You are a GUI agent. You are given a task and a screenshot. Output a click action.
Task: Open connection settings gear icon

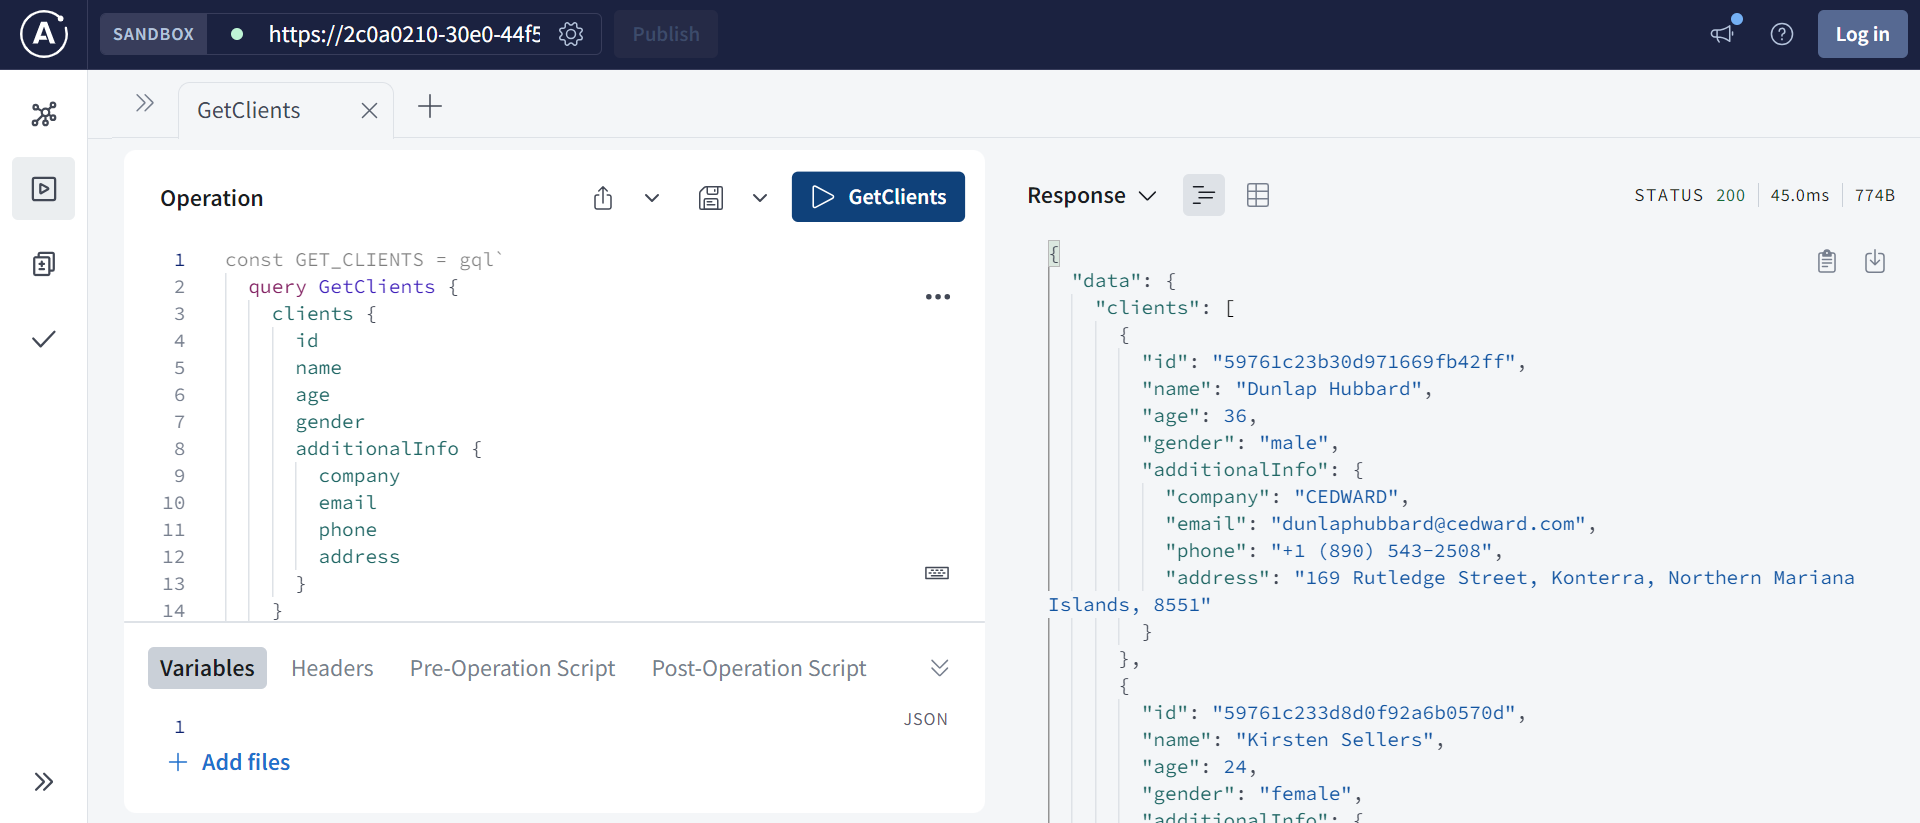[x=571, y=34]
